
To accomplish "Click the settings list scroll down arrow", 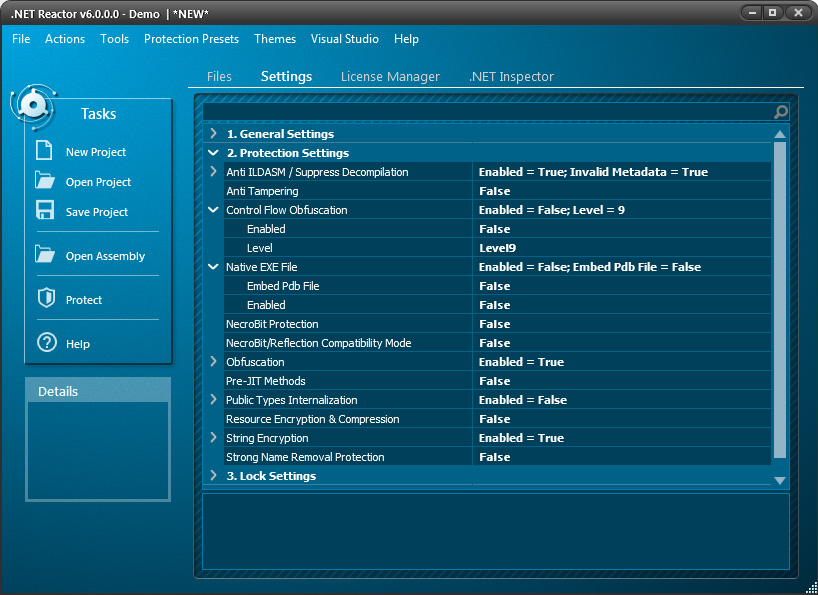I will pyautogui.click(x=780, y=481).
